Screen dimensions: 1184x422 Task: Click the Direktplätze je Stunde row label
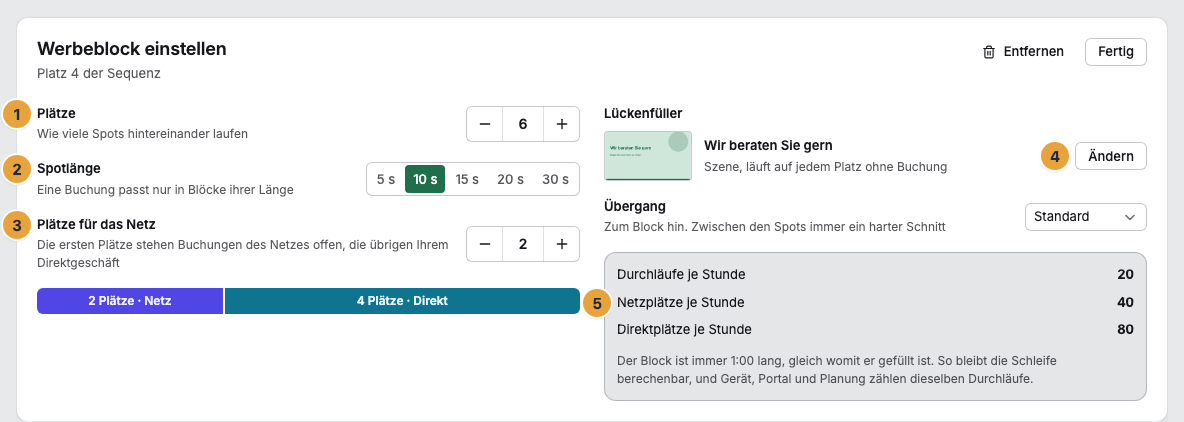(x=684, y=329)
